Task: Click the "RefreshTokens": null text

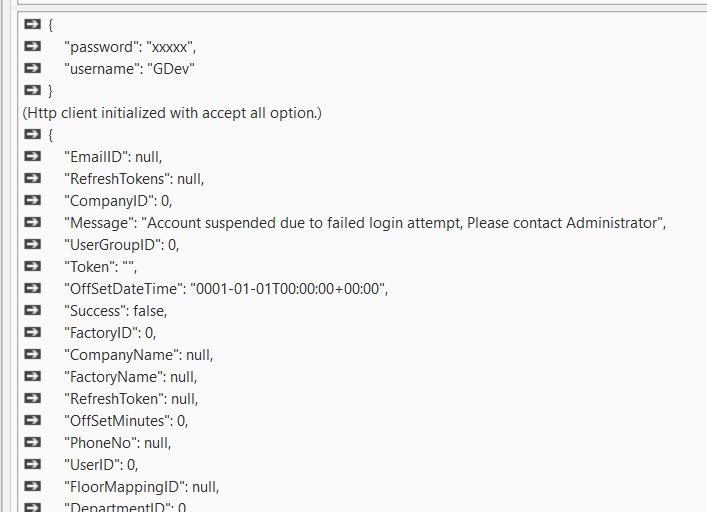Action: pos(134,179)
